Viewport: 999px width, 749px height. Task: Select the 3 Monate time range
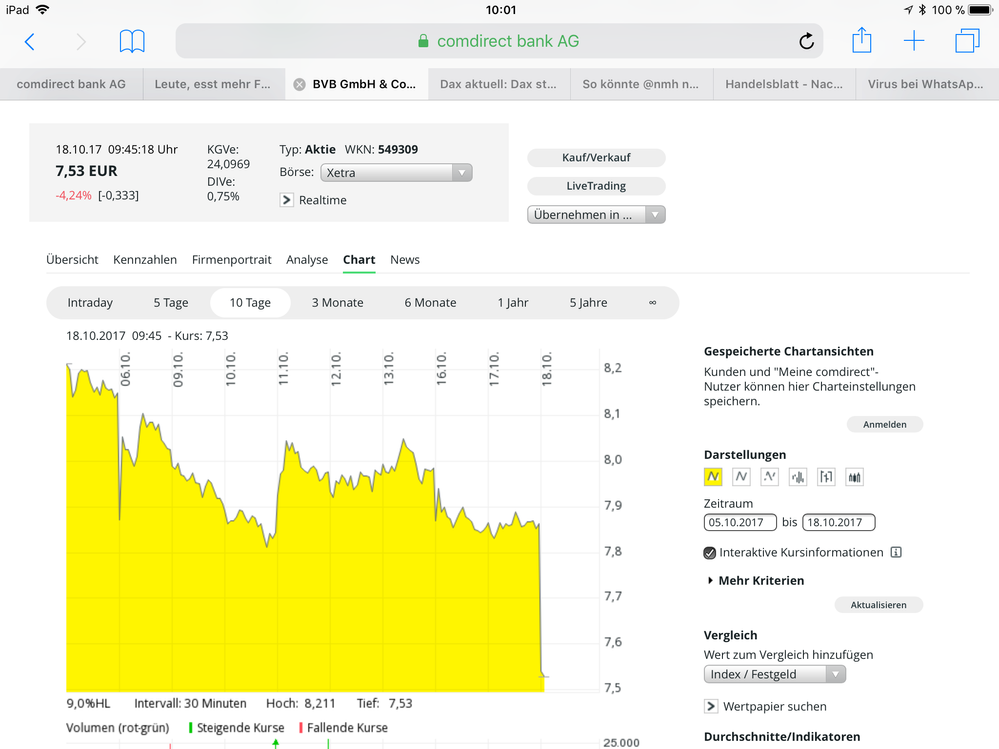click(337, 302)
